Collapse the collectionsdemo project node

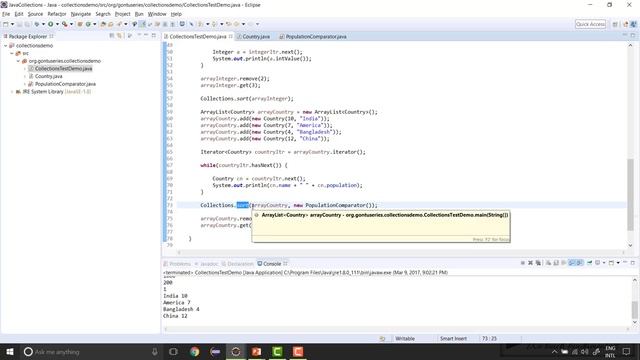coord(6,46)
